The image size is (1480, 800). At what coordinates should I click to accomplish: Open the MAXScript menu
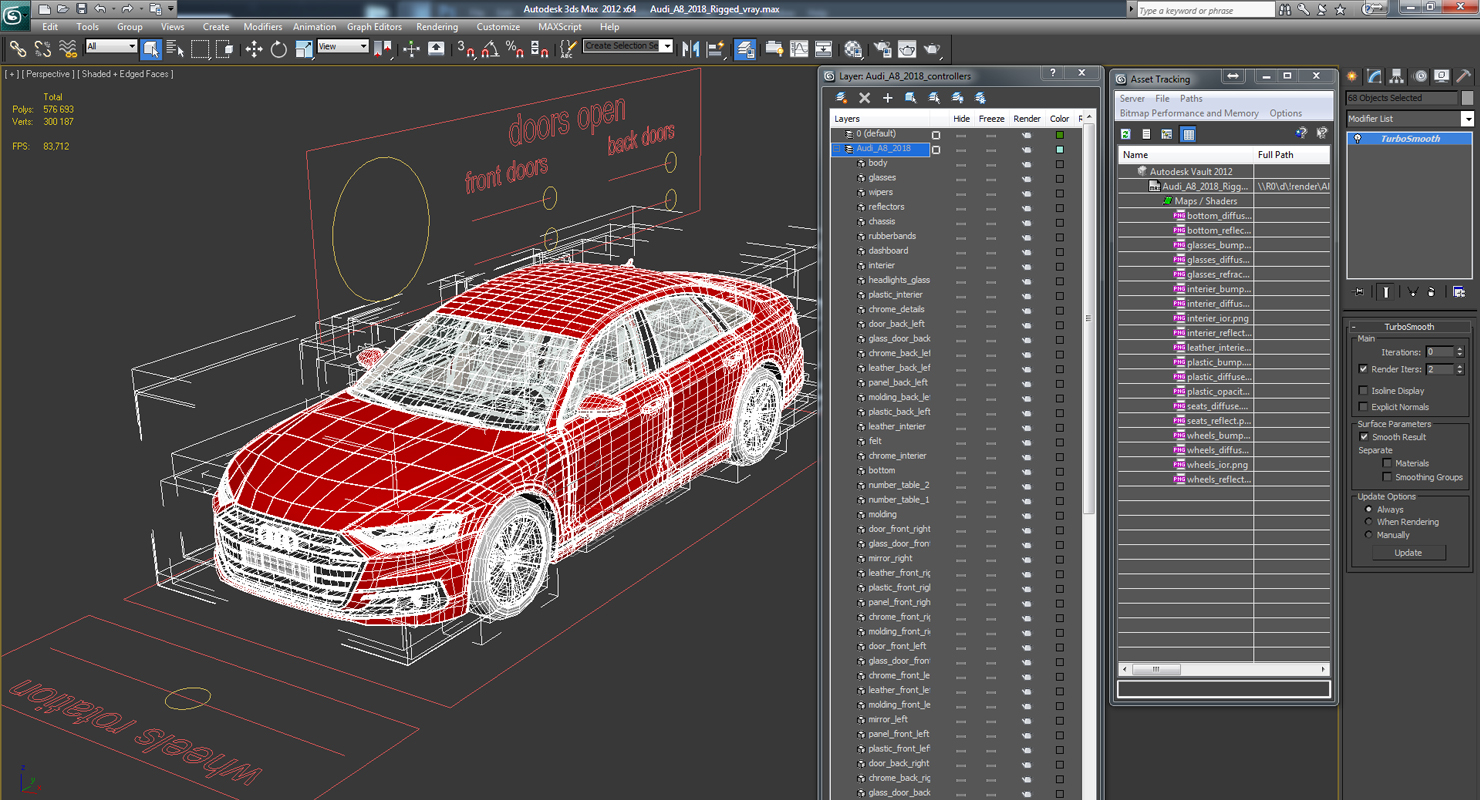click(560, 27)
